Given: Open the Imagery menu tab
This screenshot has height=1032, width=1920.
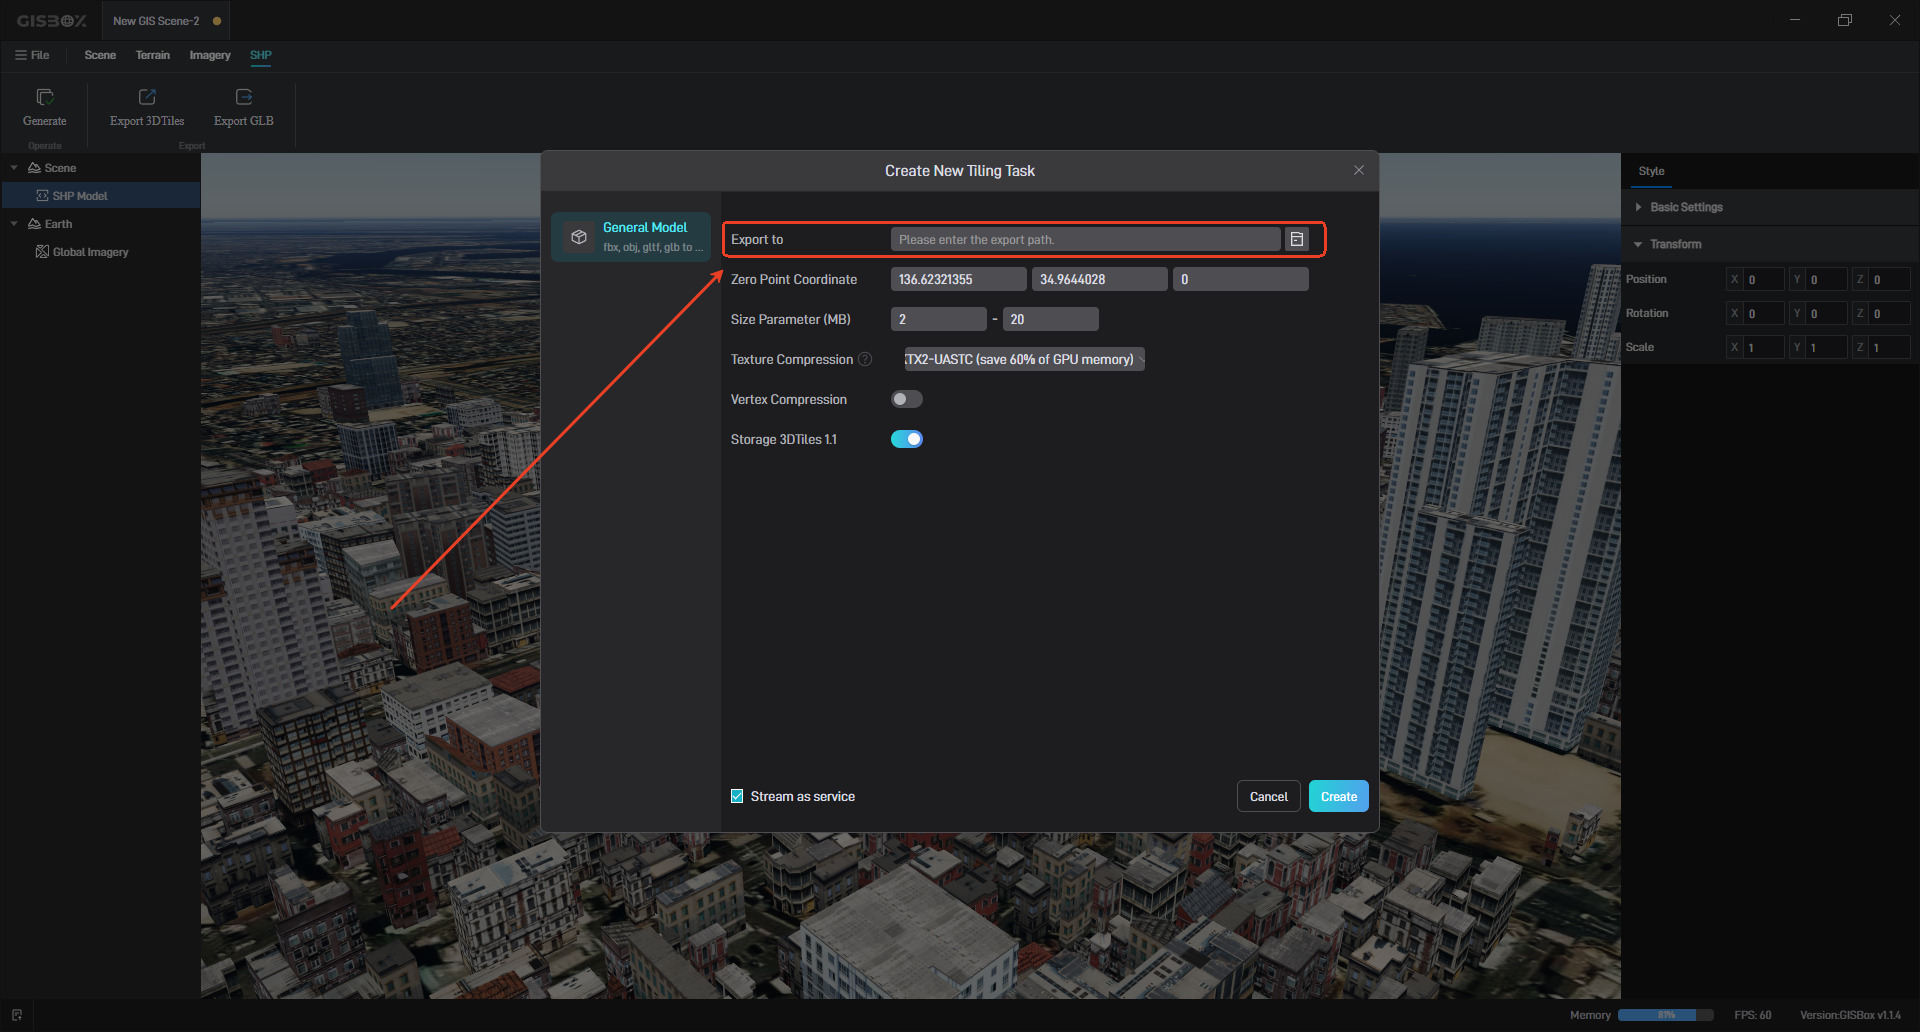Looking at the screenshot, I should (210, 55).
